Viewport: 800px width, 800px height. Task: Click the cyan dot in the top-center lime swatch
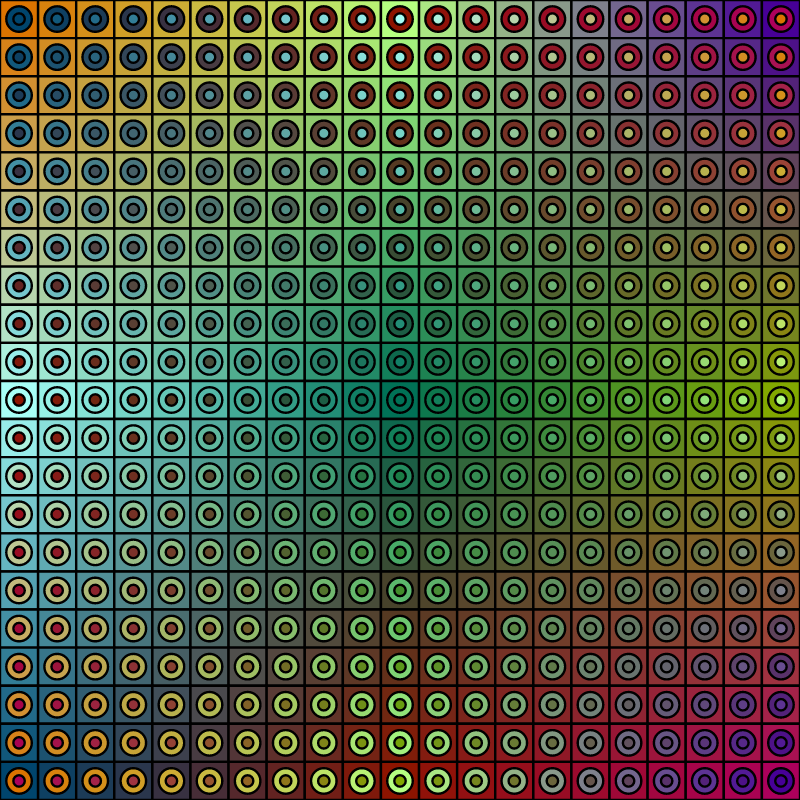tap(400, 19)
